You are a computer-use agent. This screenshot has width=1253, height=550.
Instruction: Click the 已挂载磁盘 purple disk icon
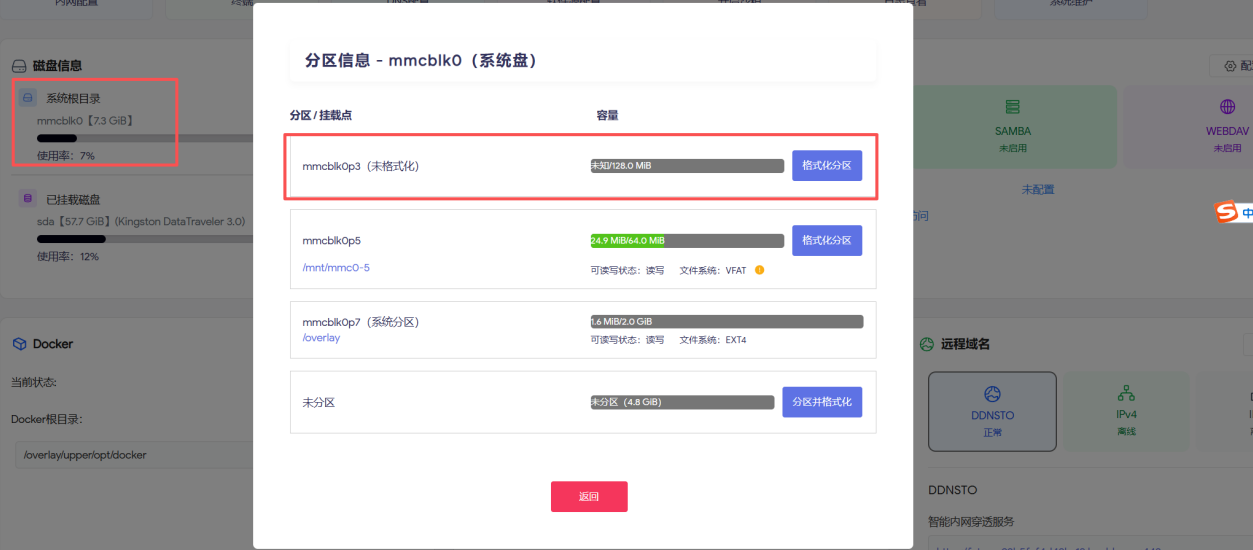(x=28, y=199)
